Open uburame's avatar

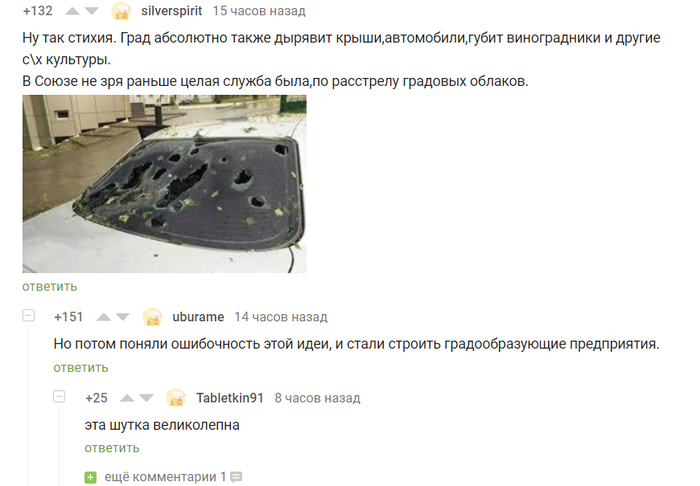pyautogui.click(x=152, y=317)
